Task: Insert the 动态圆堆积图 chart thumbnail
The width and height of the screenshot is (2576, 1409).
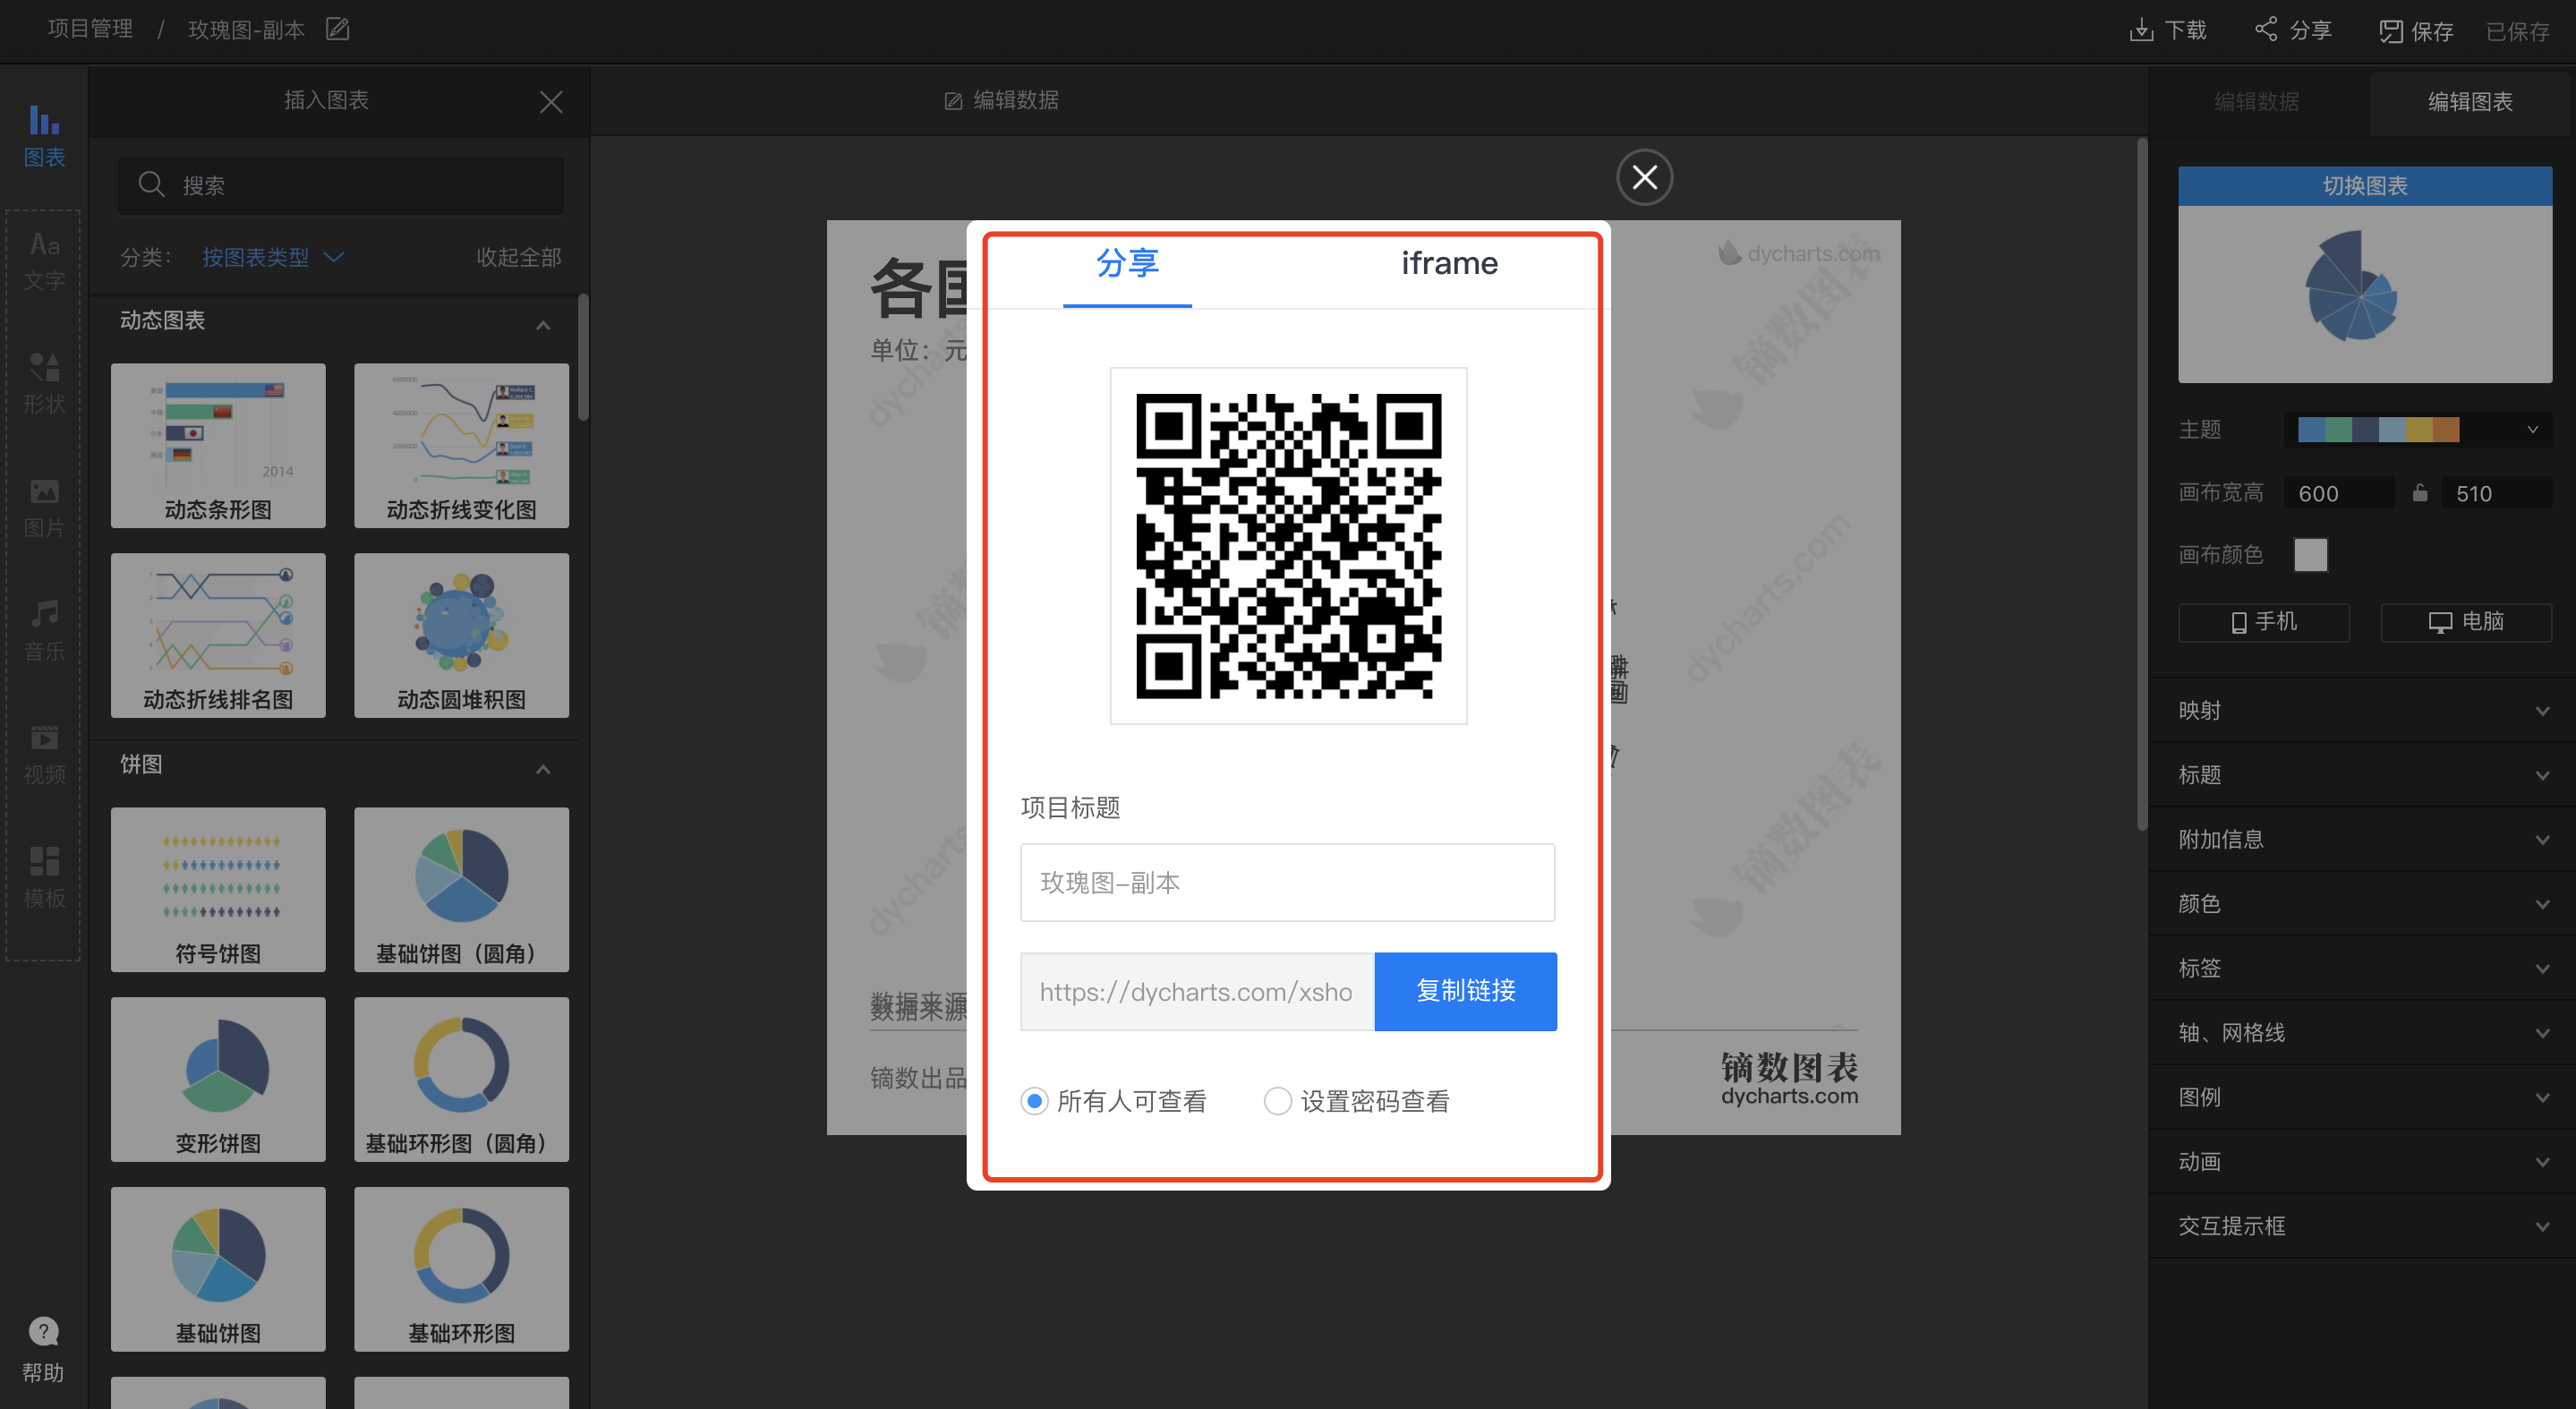Action: (461, 635)
